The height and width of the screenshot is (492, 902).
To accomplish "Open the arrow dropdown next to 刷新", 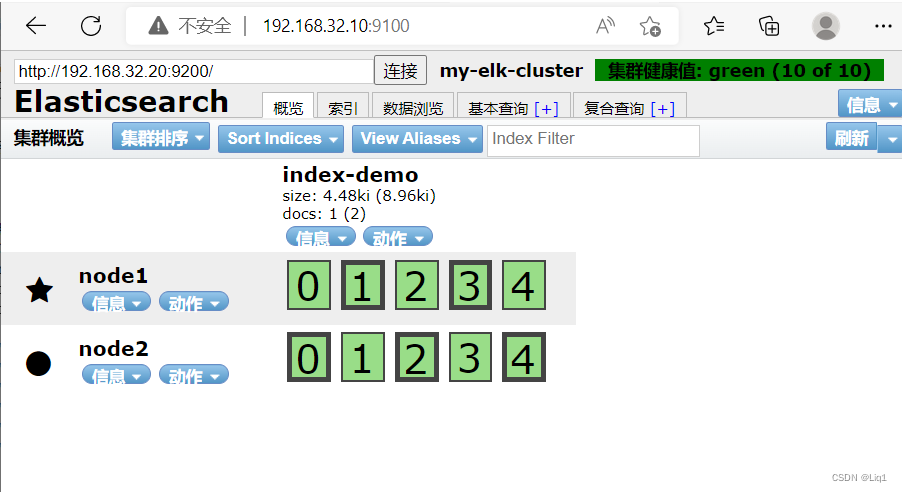I will (891, 139).
